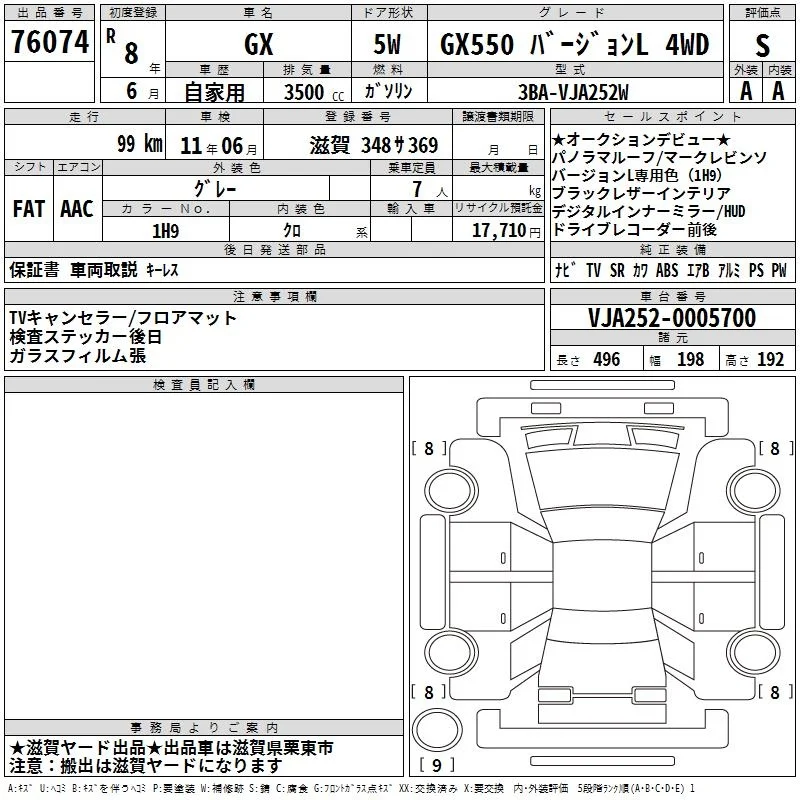Click the note "TVキャンセラー/フロアマット"

click(123, 318)
